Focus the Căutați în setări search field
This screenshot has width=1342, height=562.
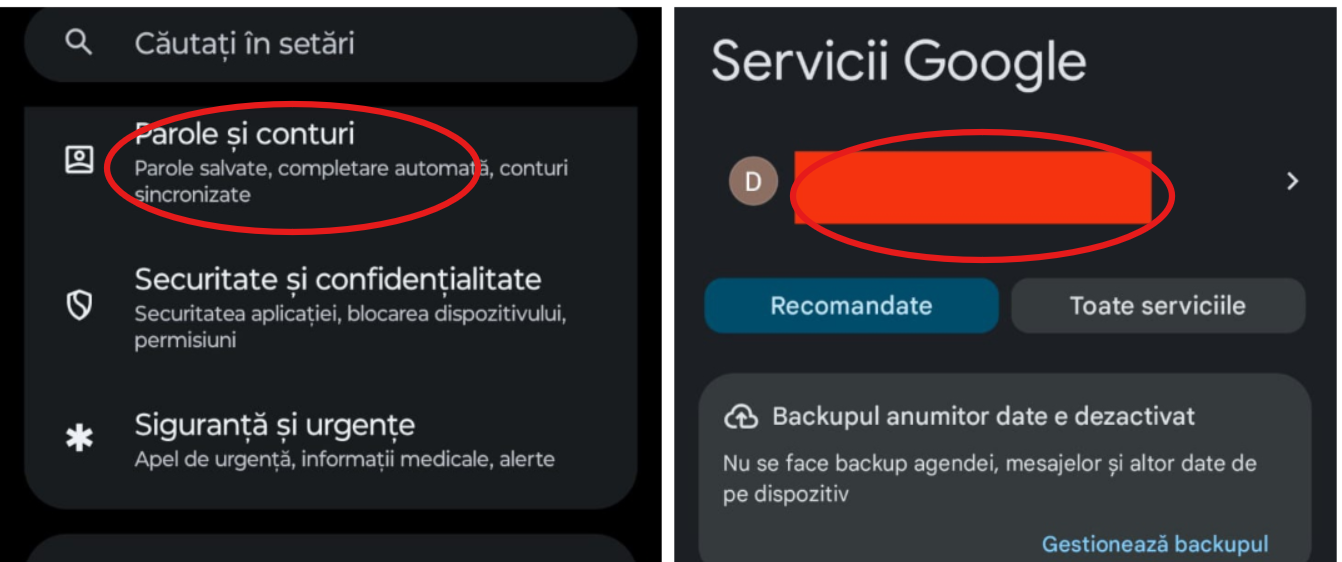pos(330,43)
